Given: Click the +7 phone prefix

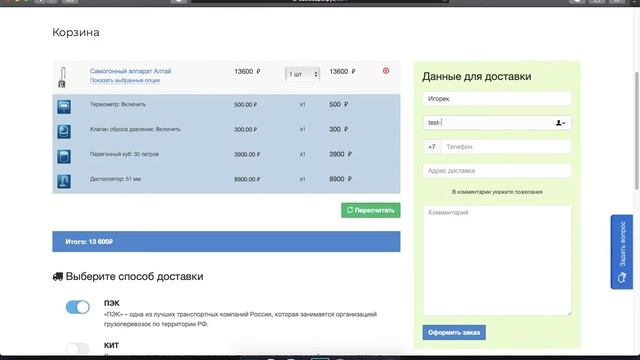Looking at the screenshot, I should (x=432, y=147).
